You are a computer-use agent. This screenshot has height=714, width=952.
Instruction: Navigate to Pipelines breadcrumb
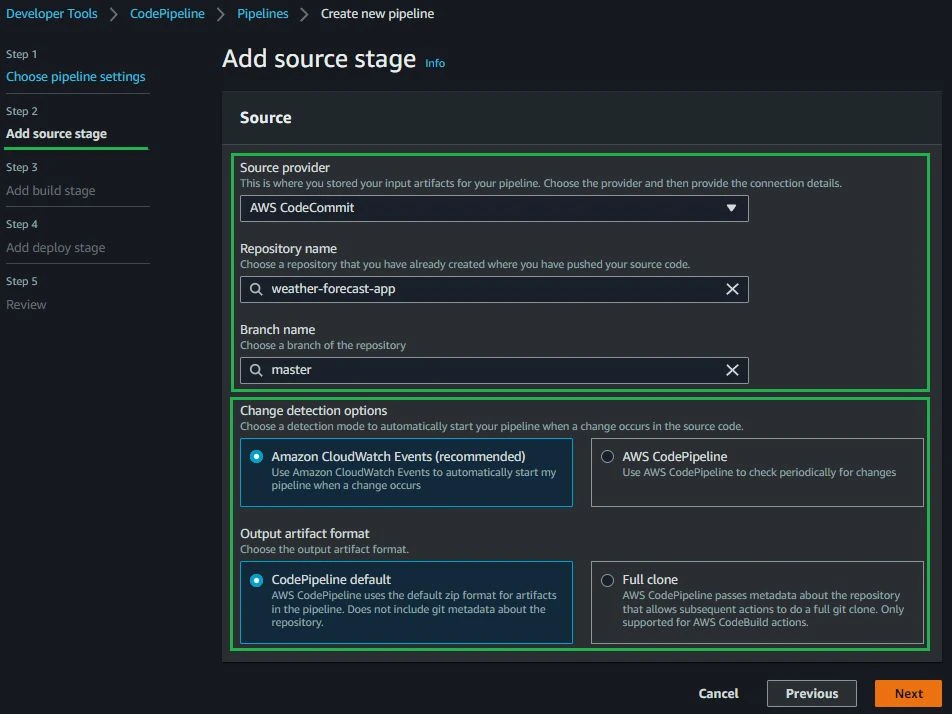[x=262, y=13]
